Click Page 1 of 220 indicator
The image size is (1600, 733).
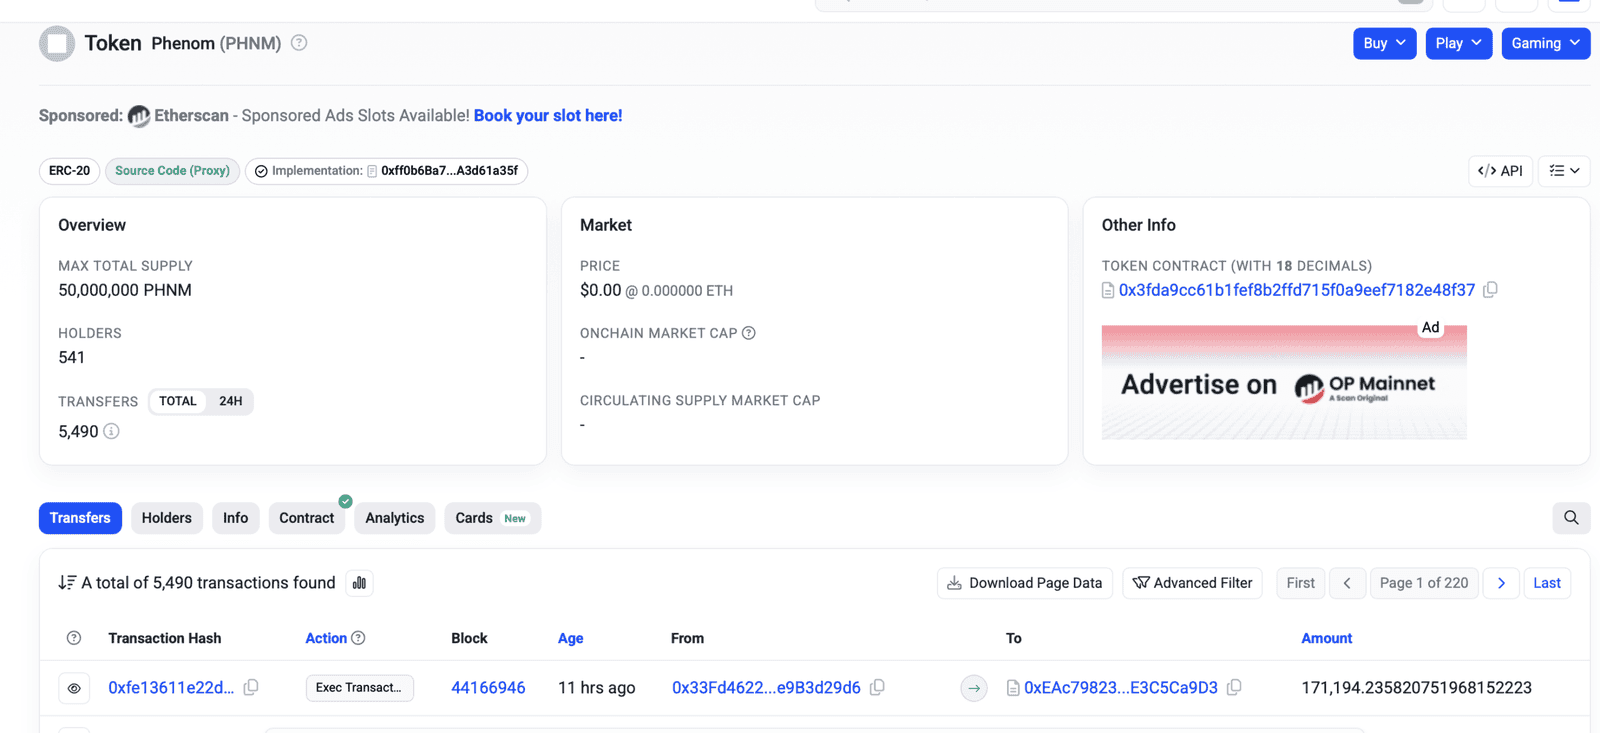[x=1424, y=583]
